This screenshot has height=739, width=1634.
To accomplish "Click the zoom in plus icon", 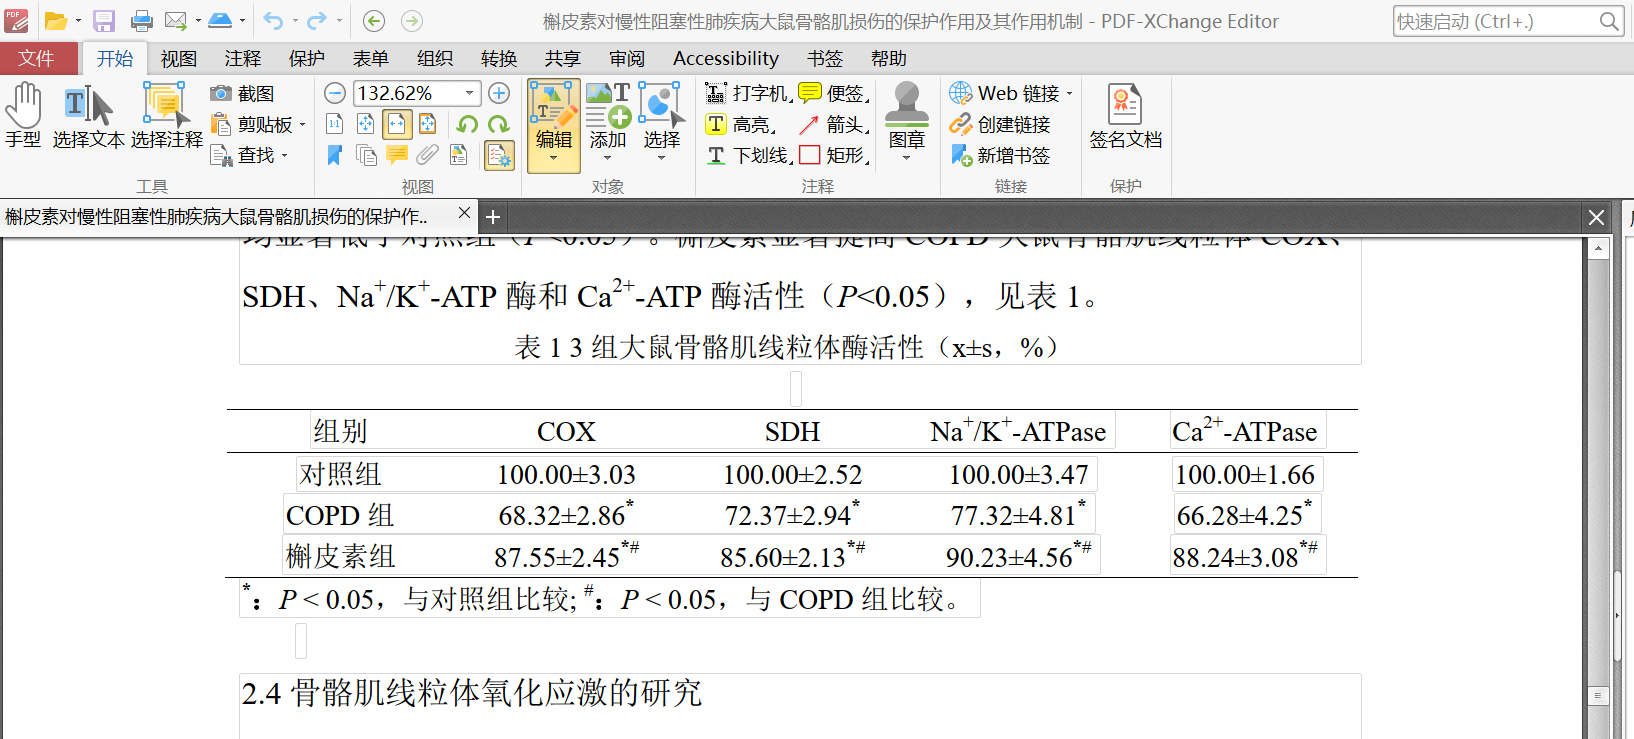I will point(499,93).
